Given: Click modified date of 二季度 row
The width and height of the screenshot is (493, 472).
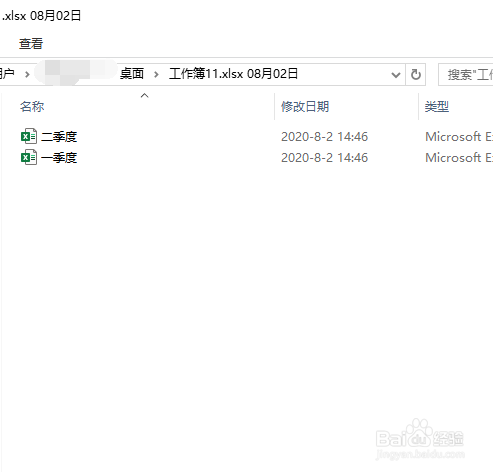Looking at the screenshot, I should coord(324,137).
